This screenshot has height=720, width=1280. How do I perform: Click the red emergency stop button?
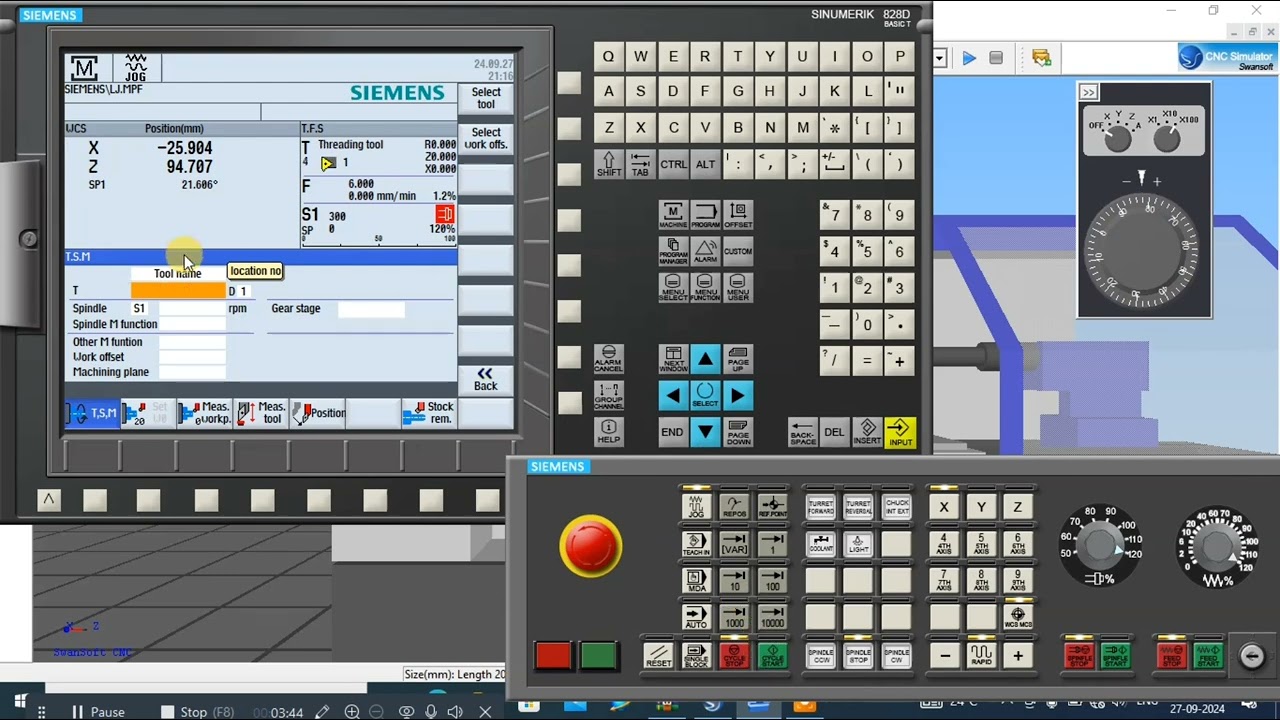pos(591,546)
